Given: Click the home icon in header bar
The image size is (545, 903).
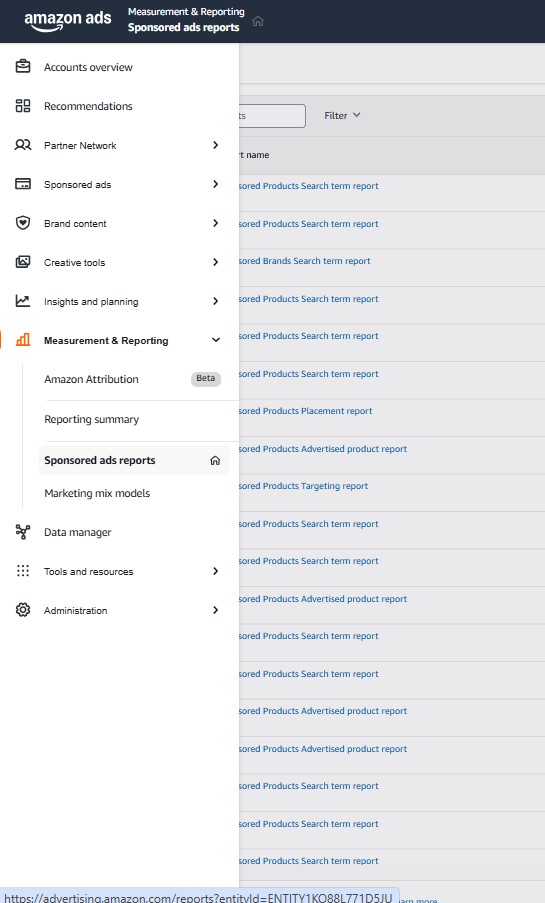Looking at the screenshot, I should [x=258, y=21].
